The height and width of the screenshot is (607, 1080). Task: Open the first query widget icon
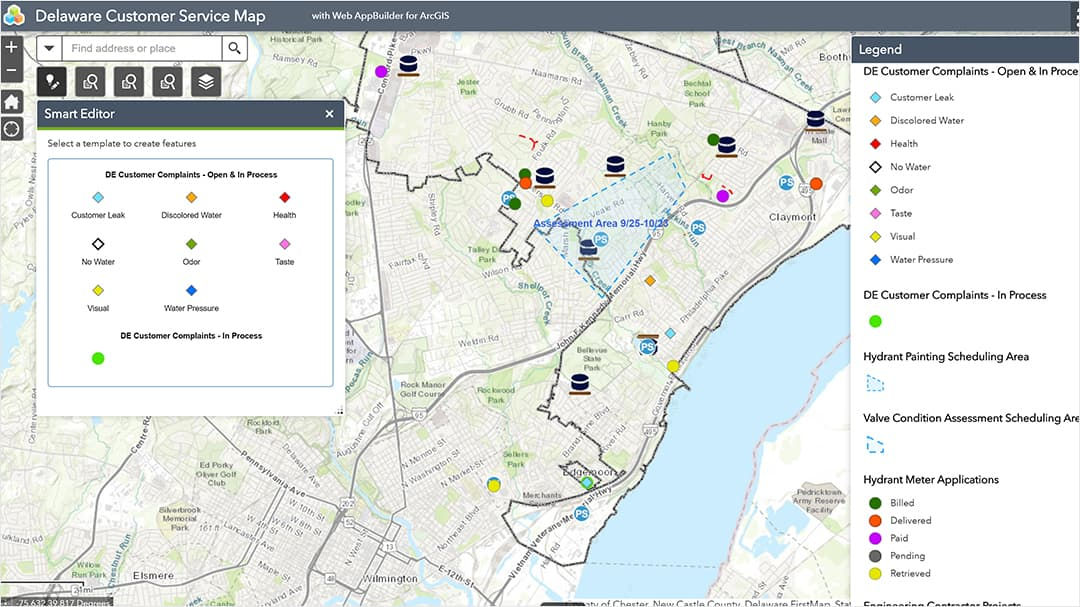pyautogui.click(x=89, y=81)
